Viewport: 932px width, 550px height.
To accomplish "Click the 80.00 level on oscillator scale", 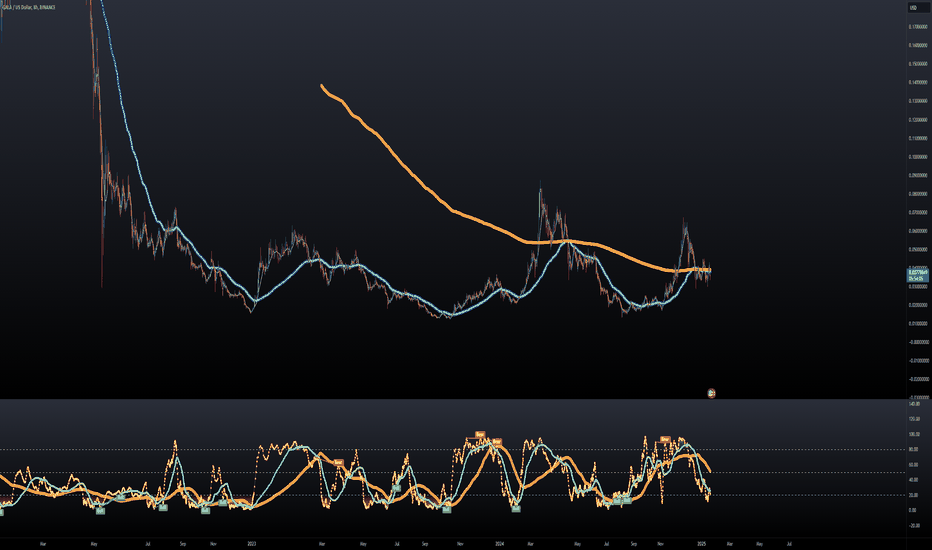I will [x=914, y=450].
